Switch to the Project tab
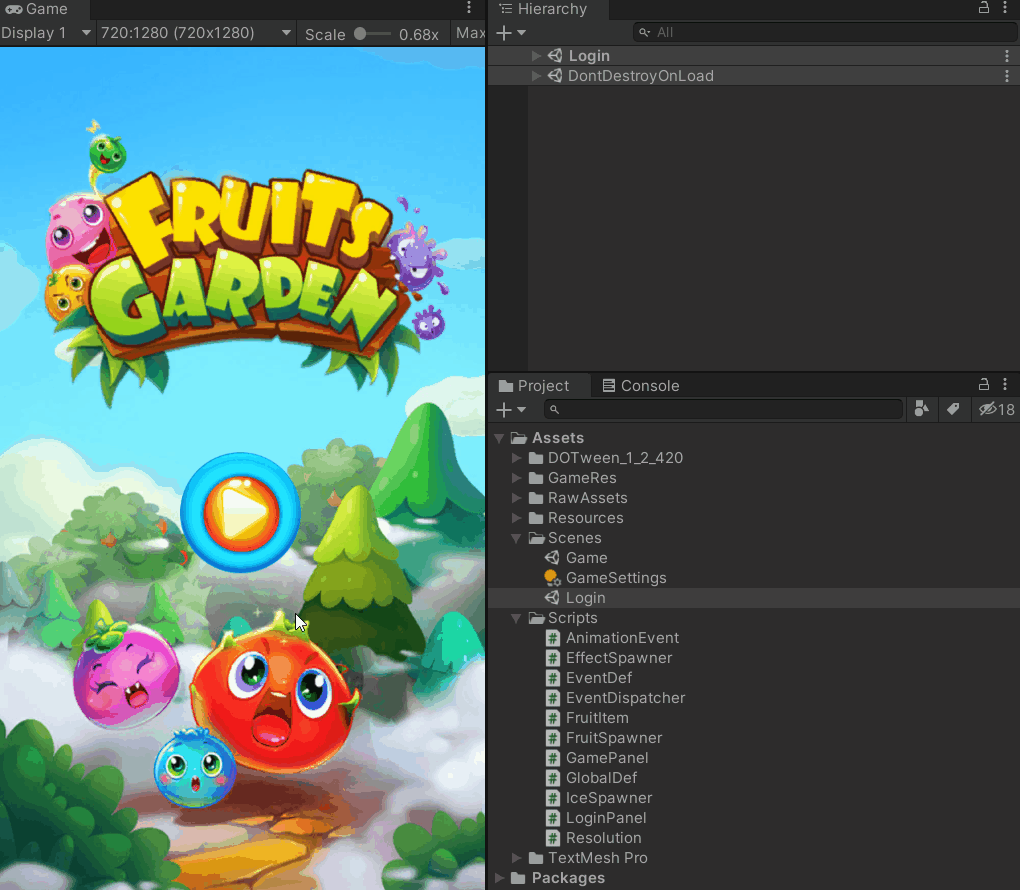The image size is (1020, 890). pos(539,386)
